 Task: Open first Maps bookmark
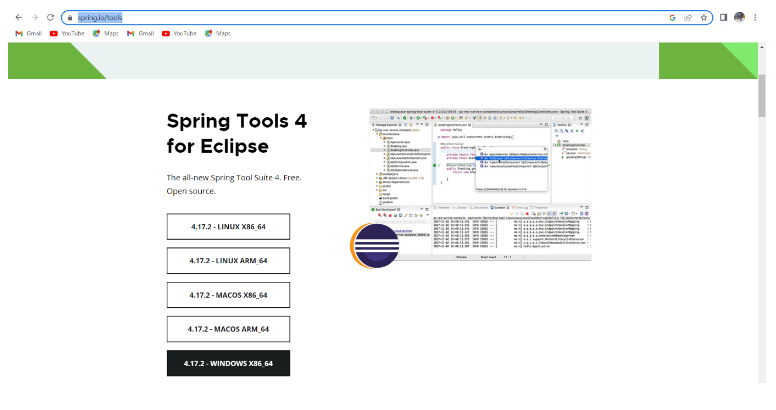click(106, 33)
